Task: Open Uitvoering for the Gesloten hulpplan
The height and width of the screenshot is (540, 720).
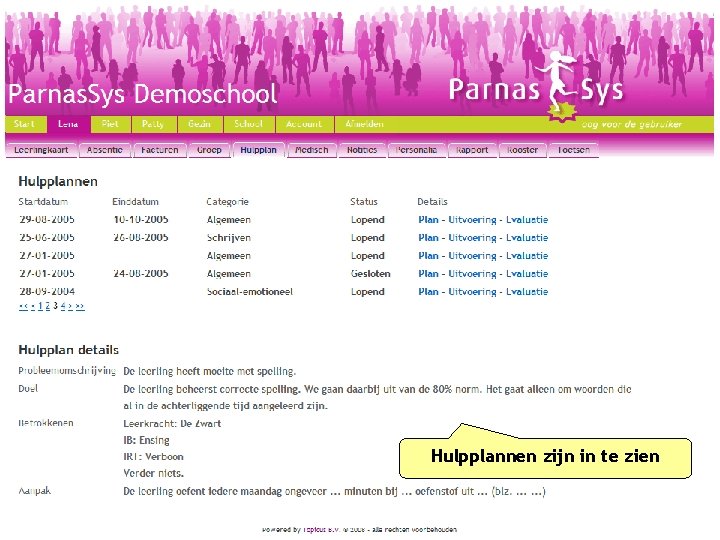Action: tap(472, 274)
